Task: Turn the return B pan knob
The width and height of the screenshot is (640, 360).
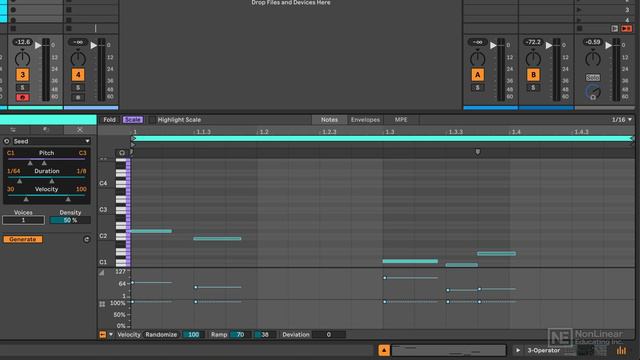Action: (x=533, y=59)
